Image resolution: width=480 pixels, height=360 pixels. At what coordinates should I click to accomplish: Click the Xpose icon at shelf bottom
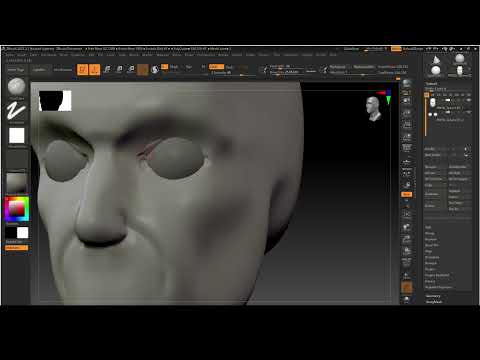407,300
